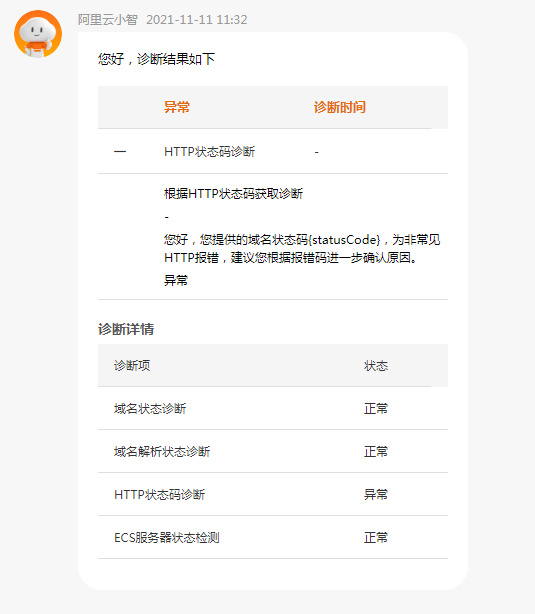535x614 pixels.
Task: Click the 诊断时间 column header
Action: coord(340,107)
